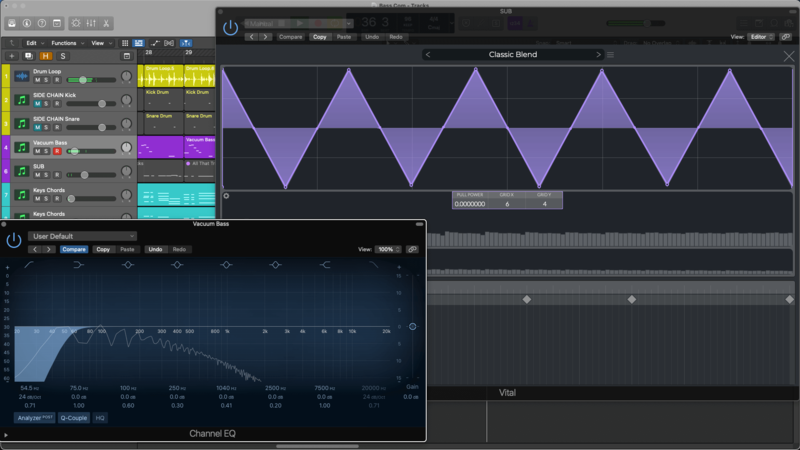
Task: Click the low-cut filter band icon
Action: pyautogui.click(x=29, y=265)
